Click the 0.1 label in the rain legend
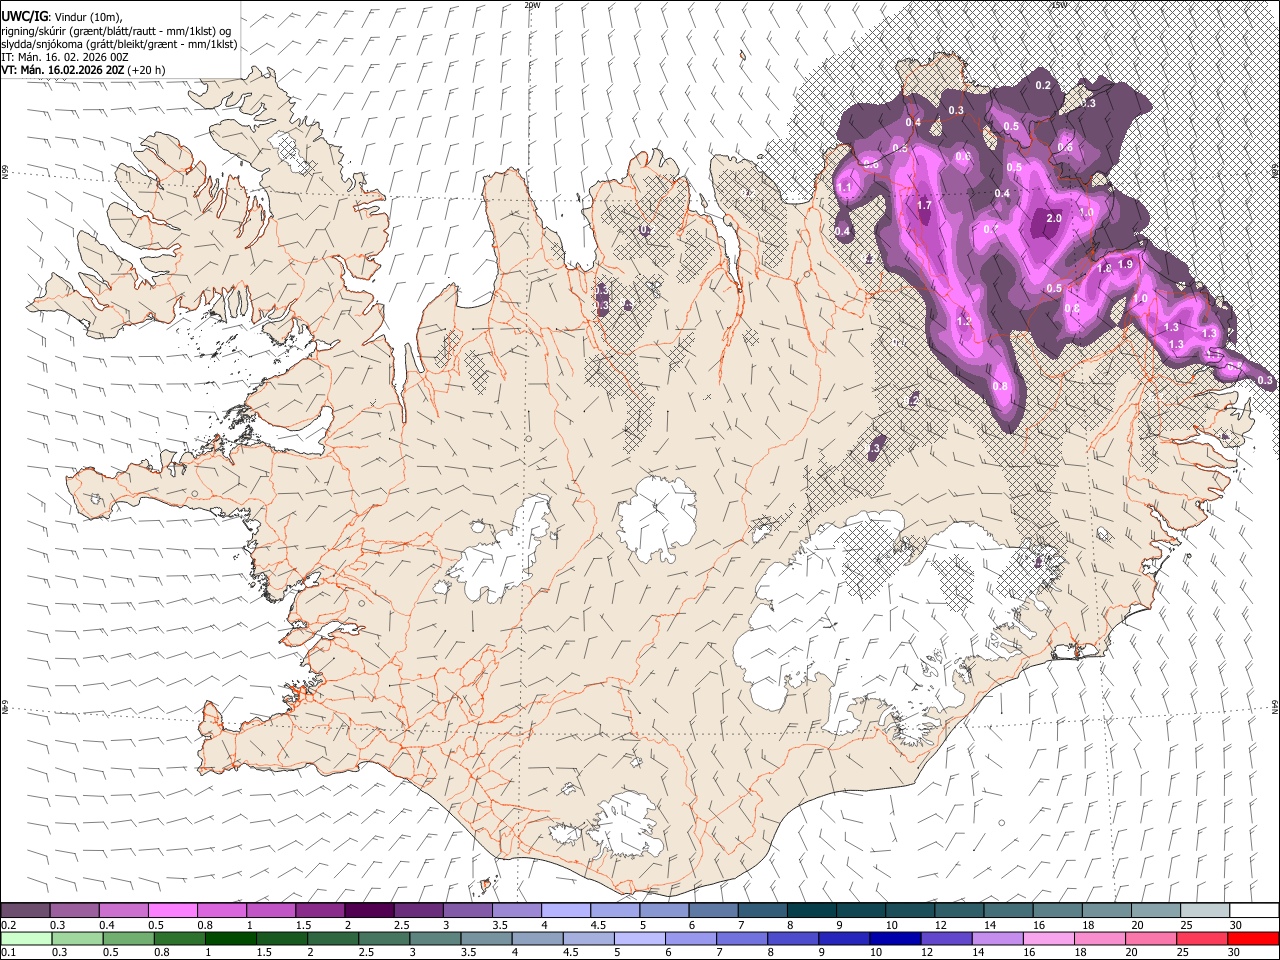Image resolution: width=1280 pixels, height=960 pixels. [x=9, y=952]
